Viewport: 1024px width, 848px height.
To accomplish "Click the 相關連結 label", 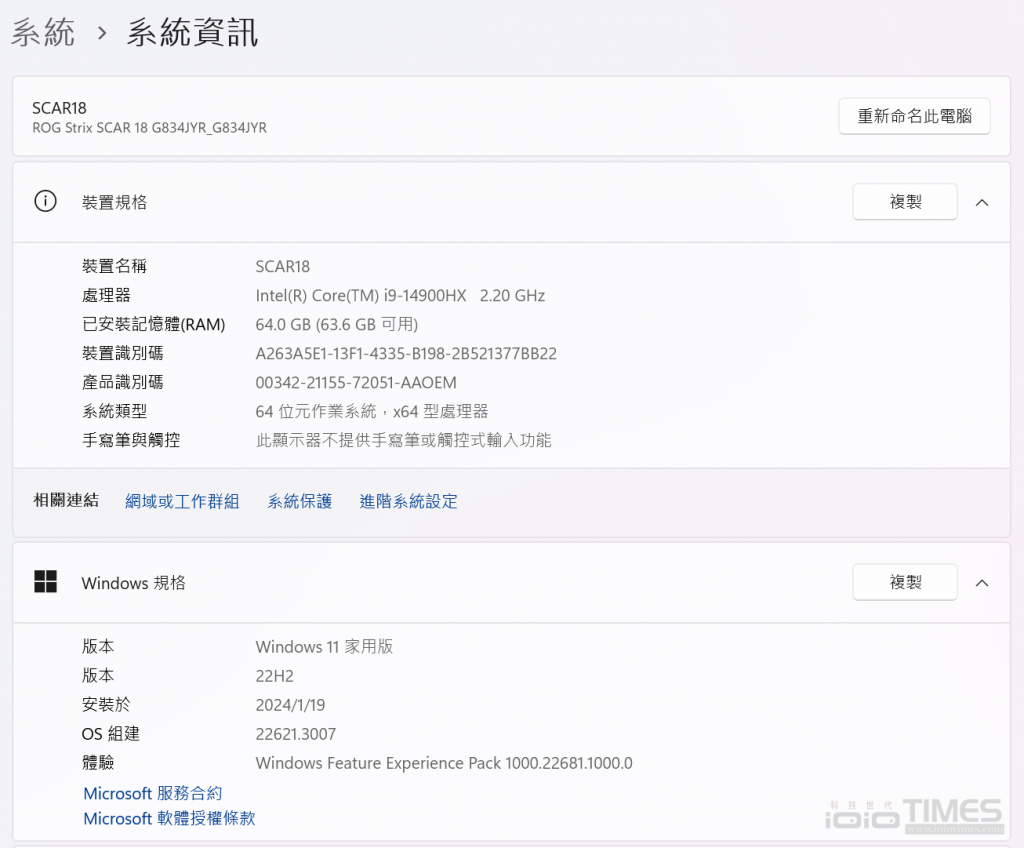I will point(66,500).
